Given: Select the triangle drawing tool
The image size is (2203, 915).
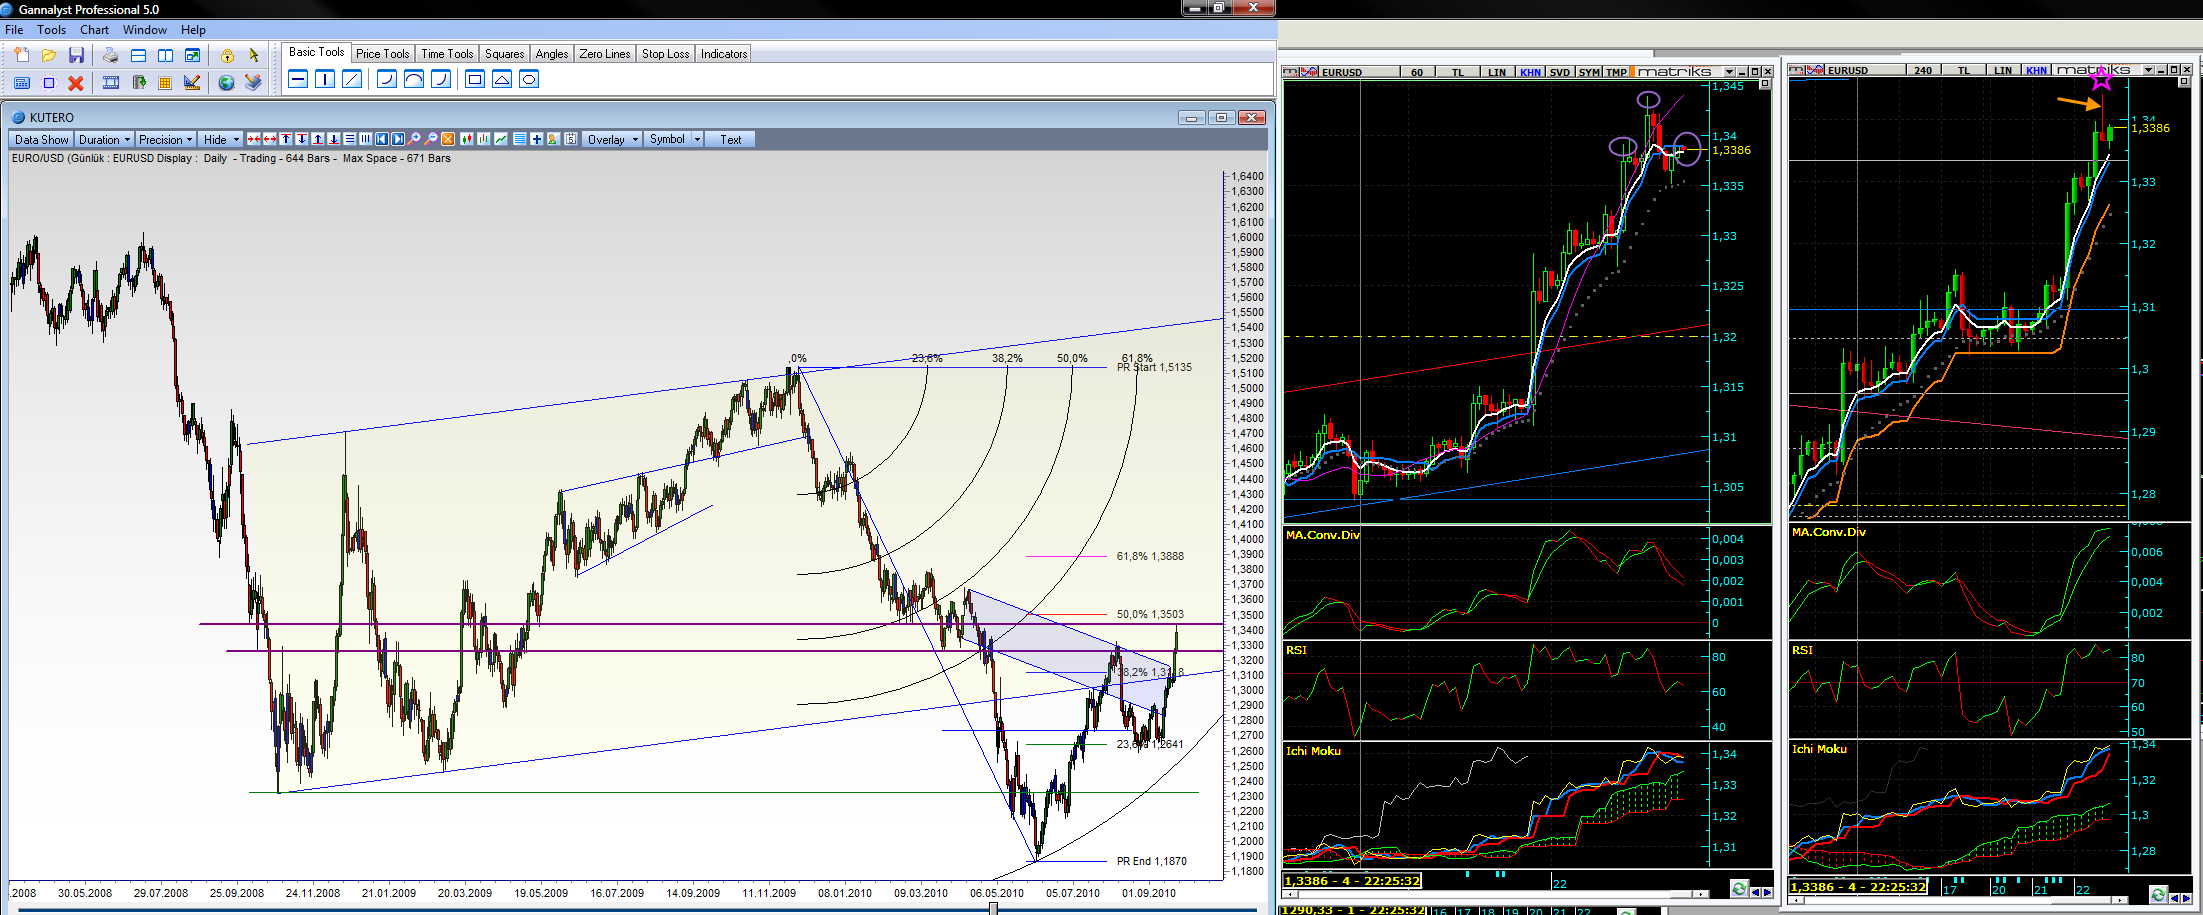Looking at the screenshot, I should click(x=502, y=79).
